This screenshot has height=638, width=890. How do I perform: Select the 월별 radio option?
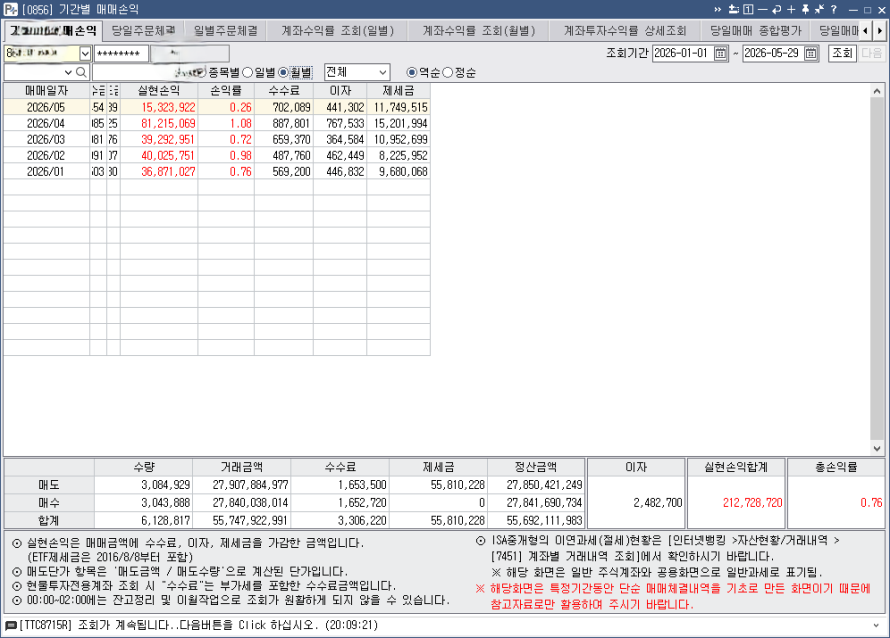click(295, 72)
